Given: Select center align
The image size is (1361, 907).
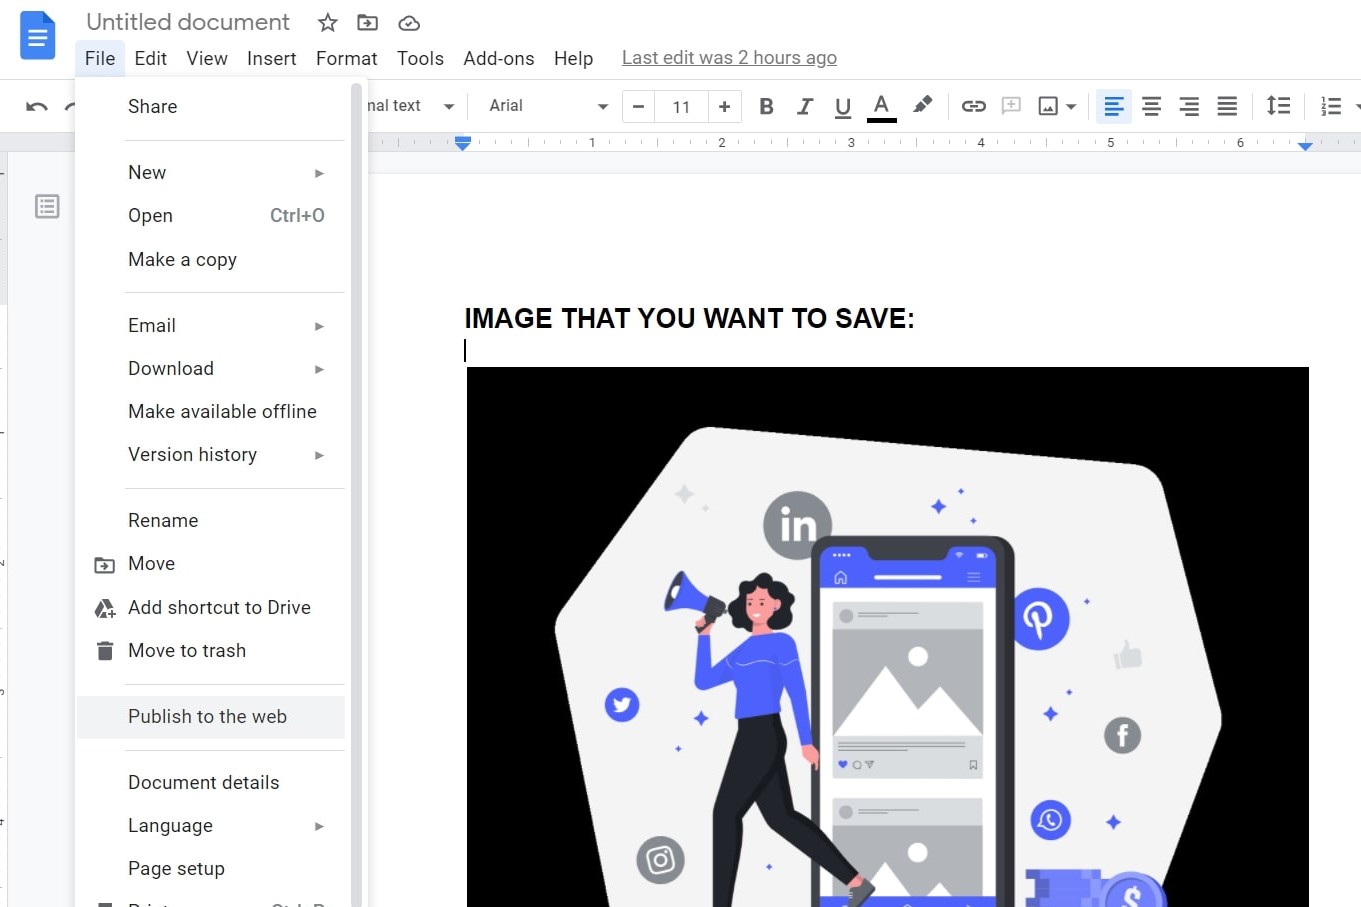Looking at the screenshot, I should [1151, 106].
